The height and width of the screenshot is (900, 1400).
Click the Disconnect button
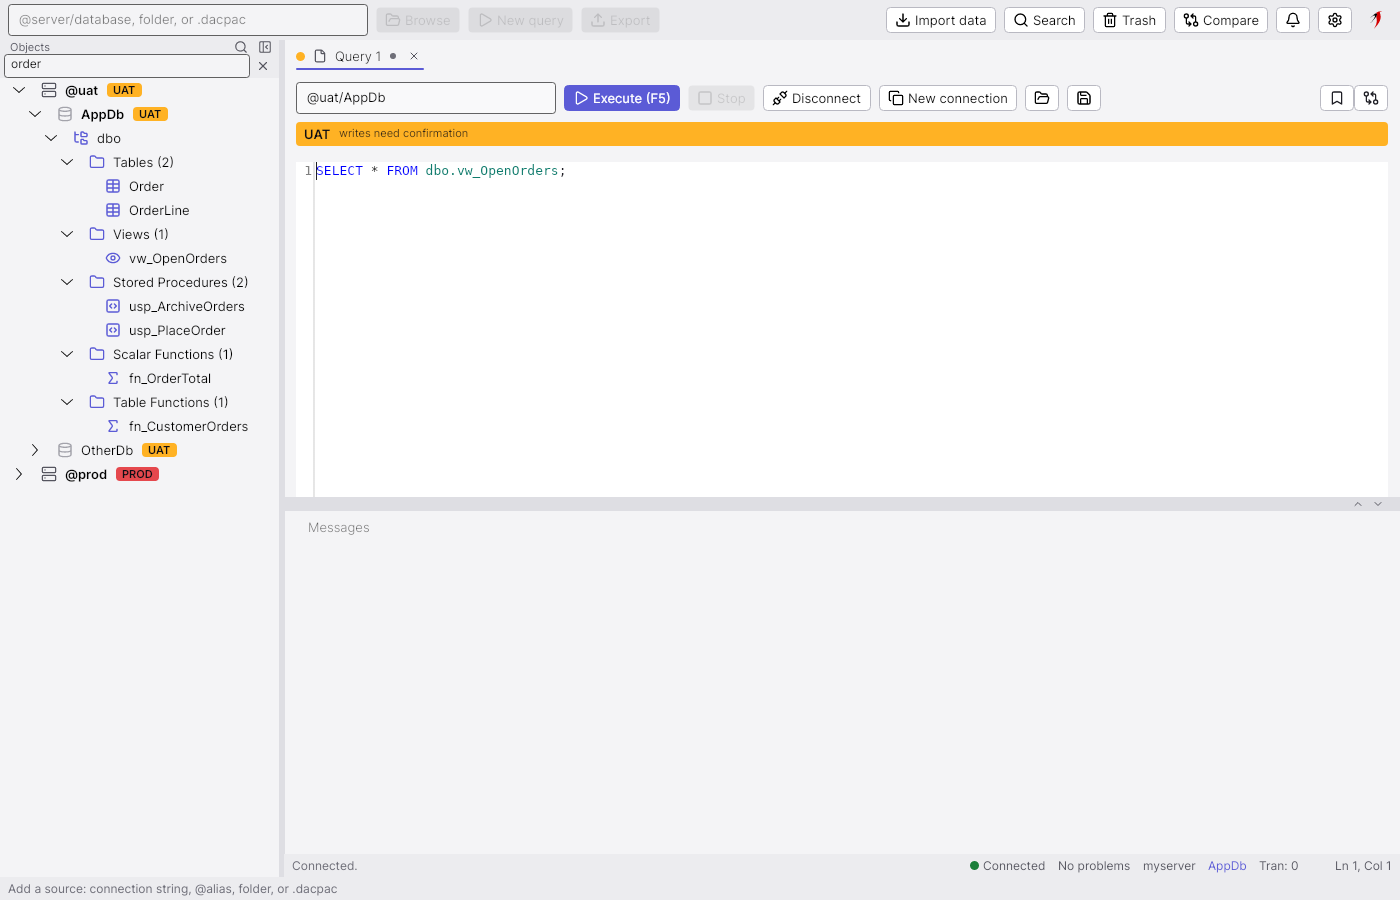[817, 98]
